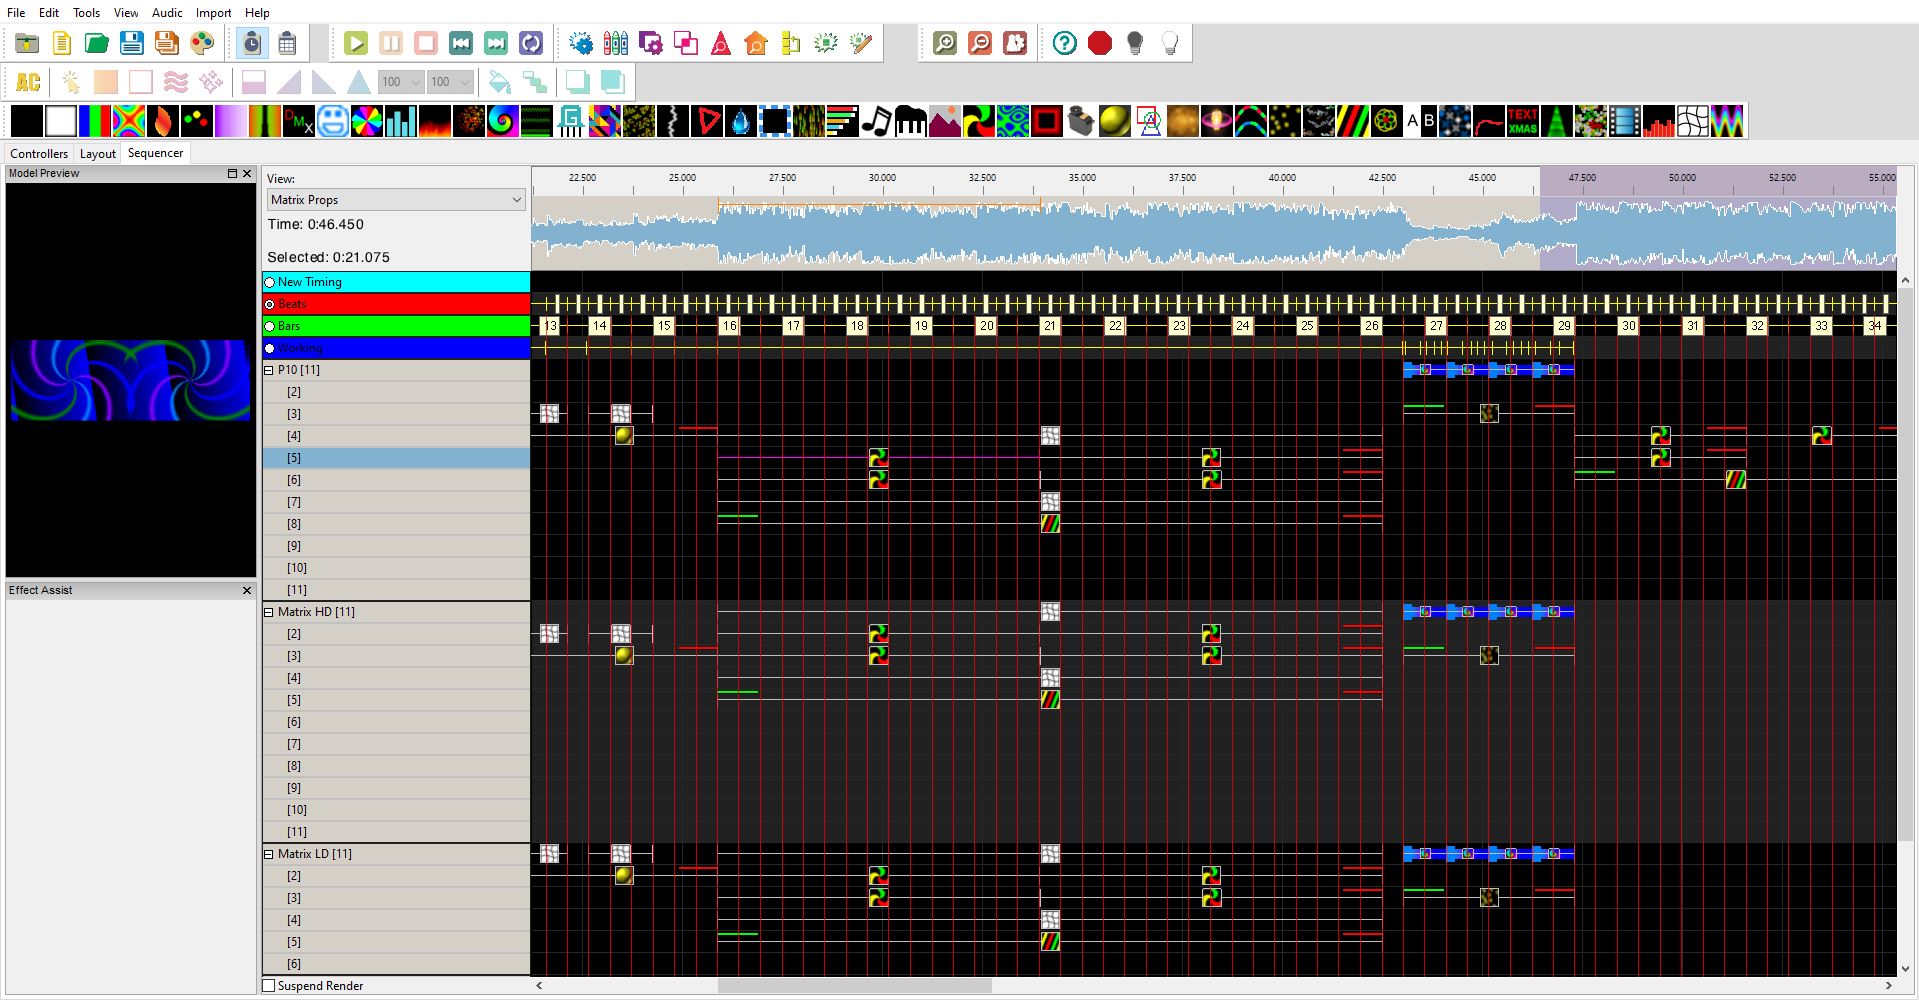The width and height of the screenshot is (1919, 1000).
Task: Enable the Suspend Render checkbox
Action: click(269, 986)
